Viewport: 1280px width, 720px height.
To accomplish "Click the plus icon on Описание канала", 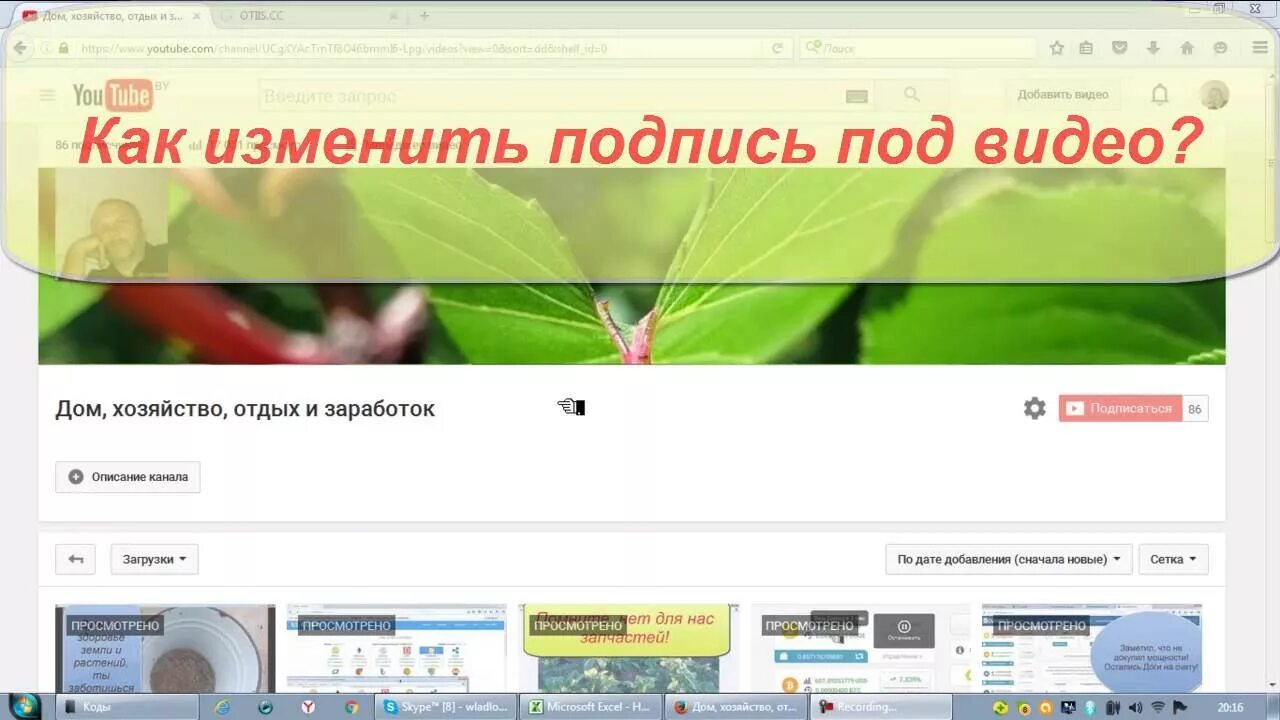I will (76, 477).
